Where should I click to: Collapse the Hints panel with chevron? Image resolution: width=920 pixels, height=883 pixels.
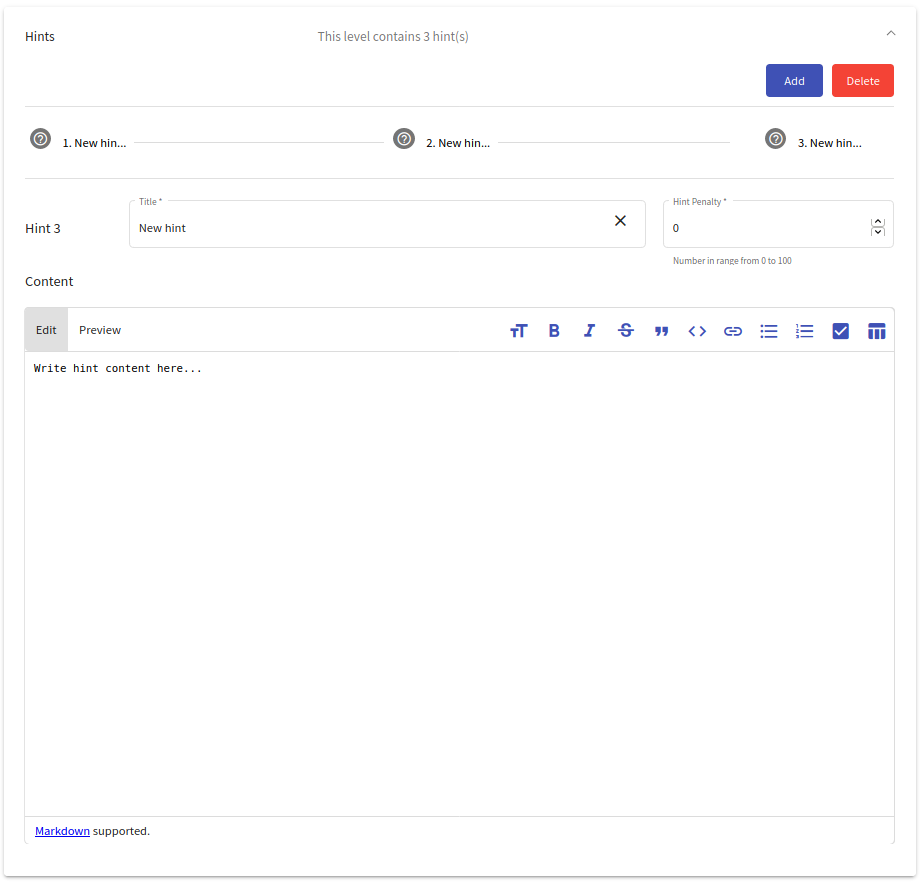891,33
